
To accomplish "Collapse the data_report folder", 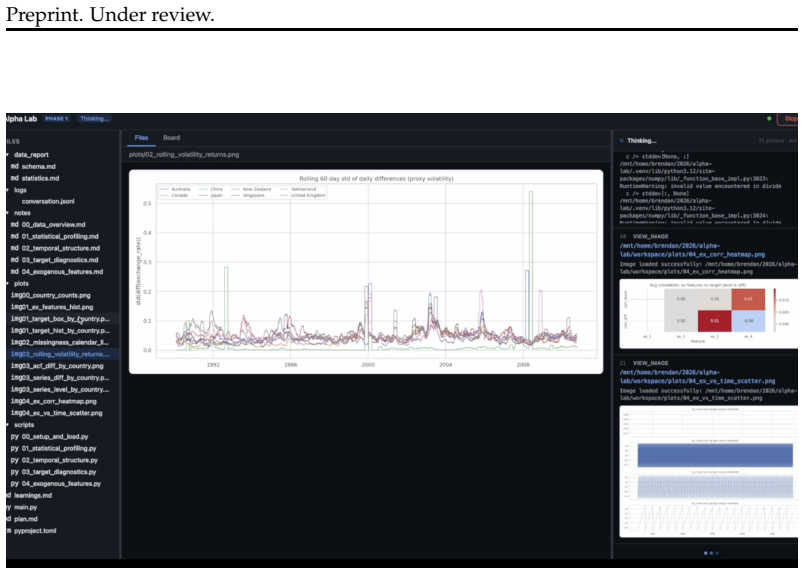I will 8,155.
